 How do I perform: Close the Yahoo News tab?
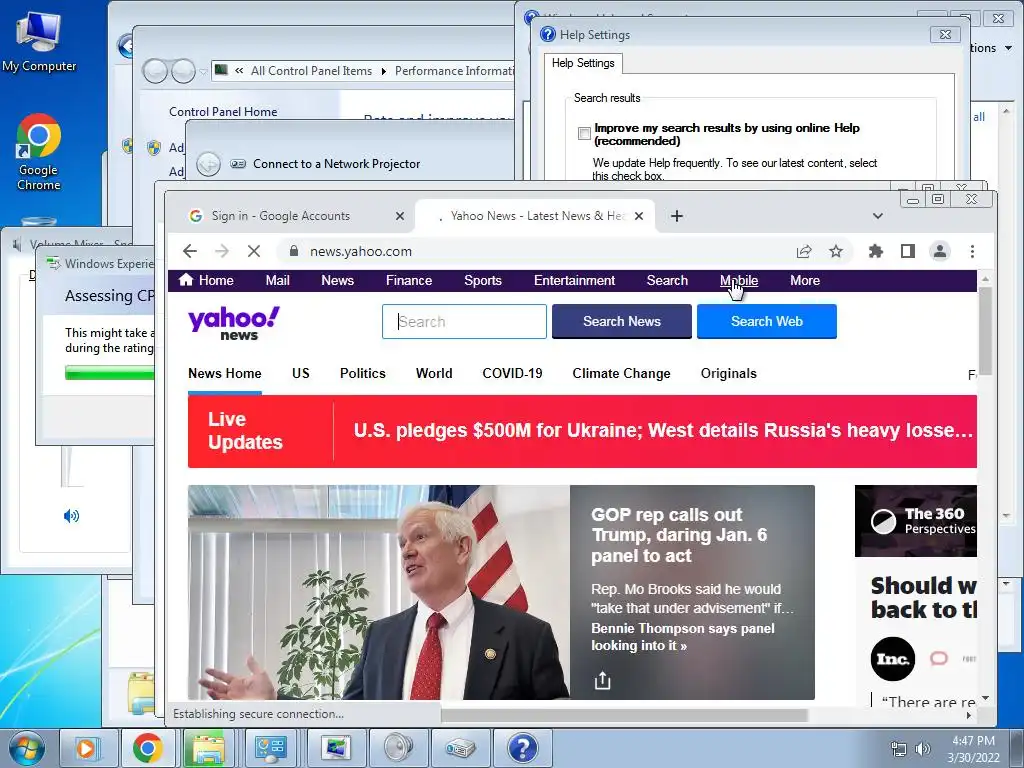[639, 216]
